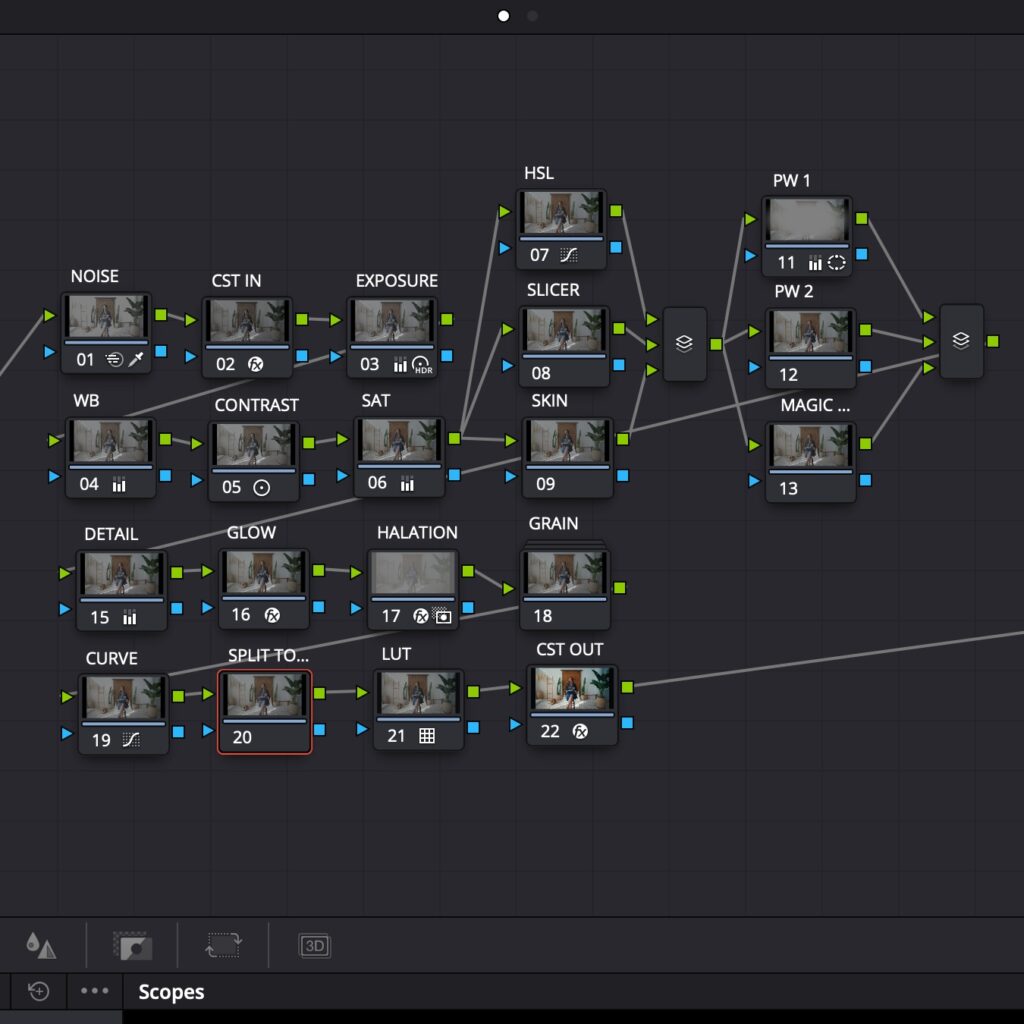This screenshot has height=1024, width=1024.
Task: Select the CST OUT node 22 thumbnail
Action: pos(572,690)
